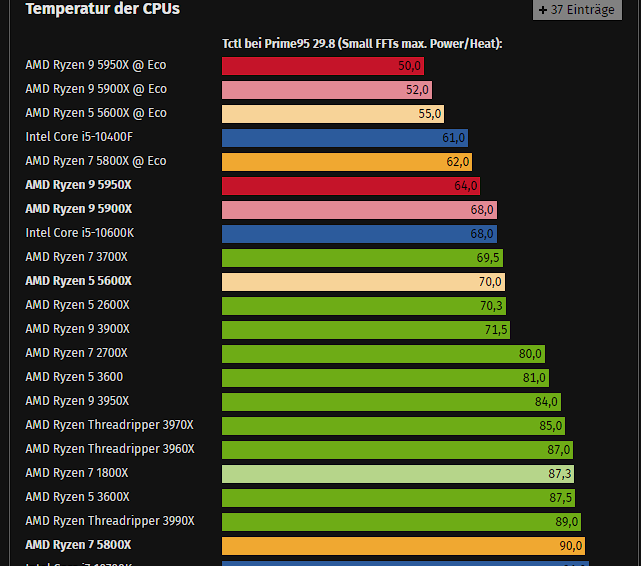Viewport: 641px width, 566px height.
Task: Select label 'AMD Ryzen 5 3600'
Action: pos(74,377)
